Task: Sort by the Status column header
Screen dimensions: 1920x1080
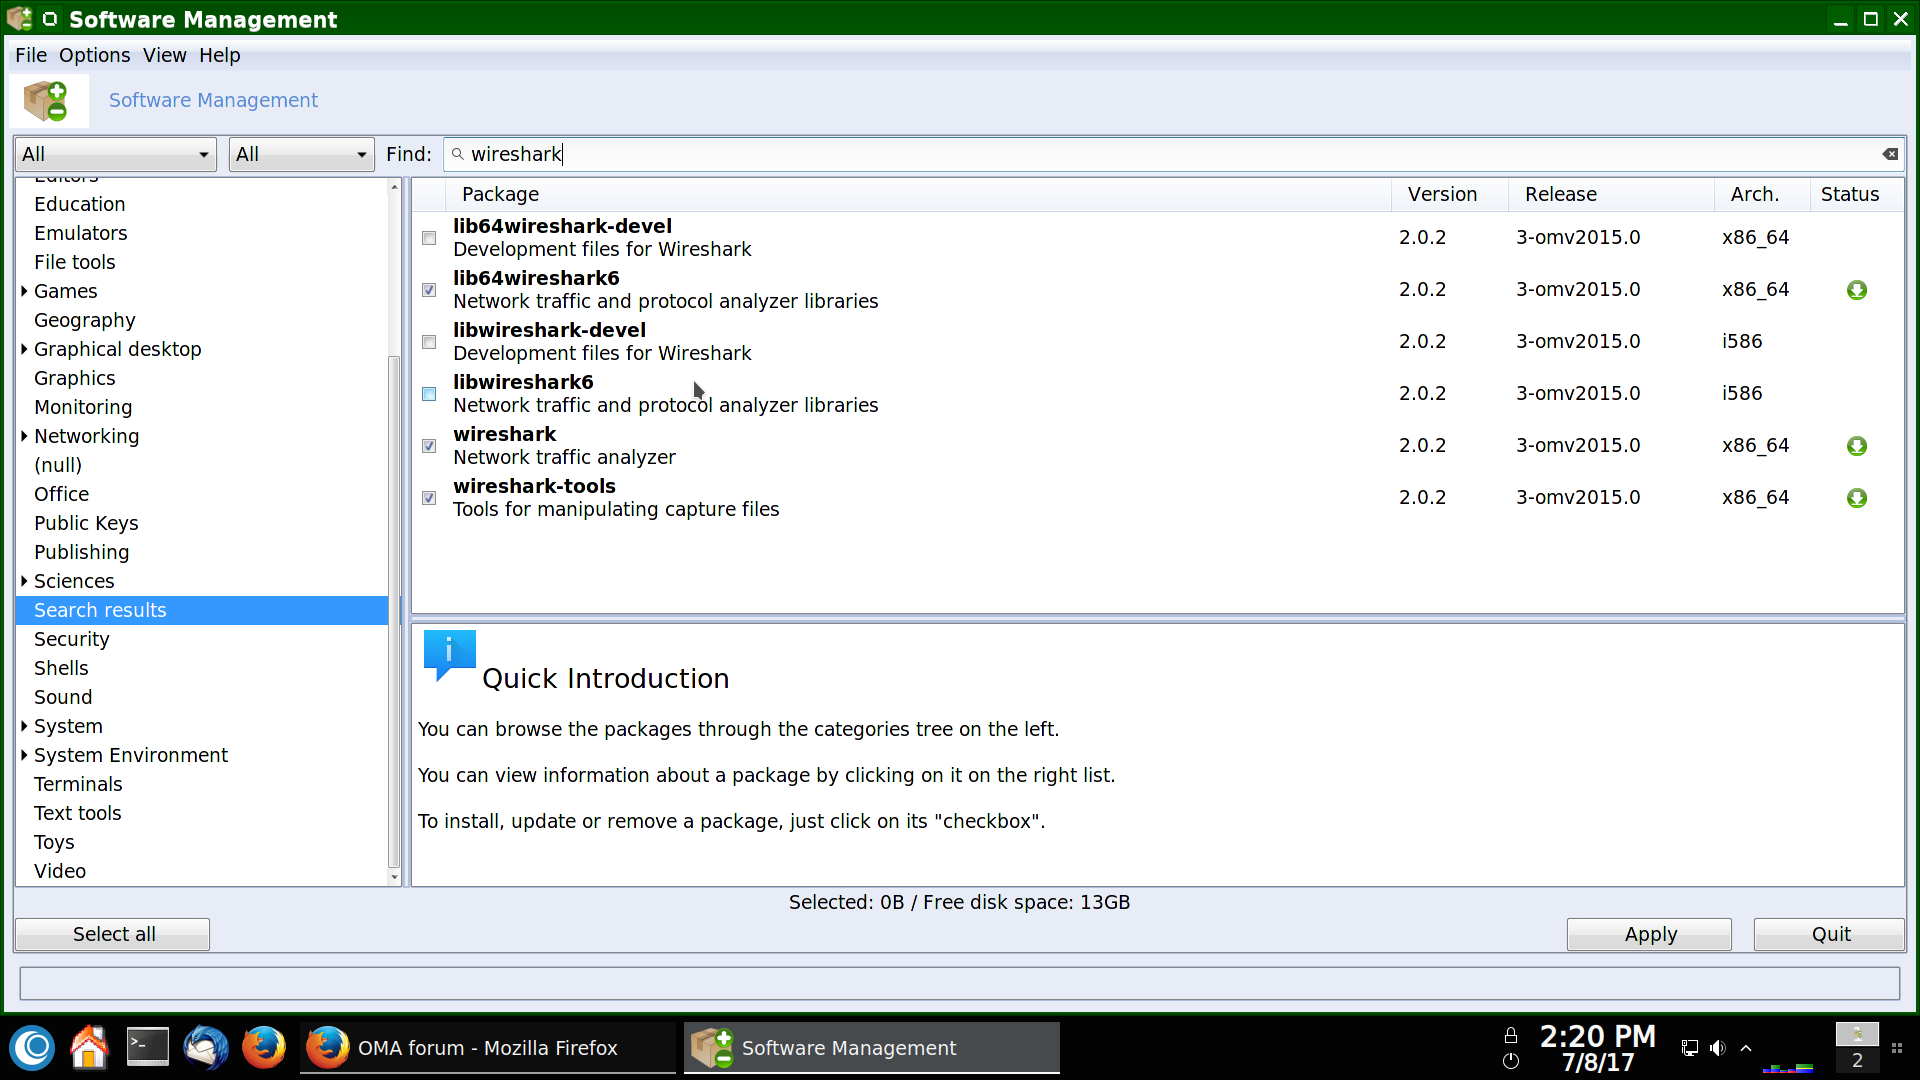Action: click(1857, 194)
